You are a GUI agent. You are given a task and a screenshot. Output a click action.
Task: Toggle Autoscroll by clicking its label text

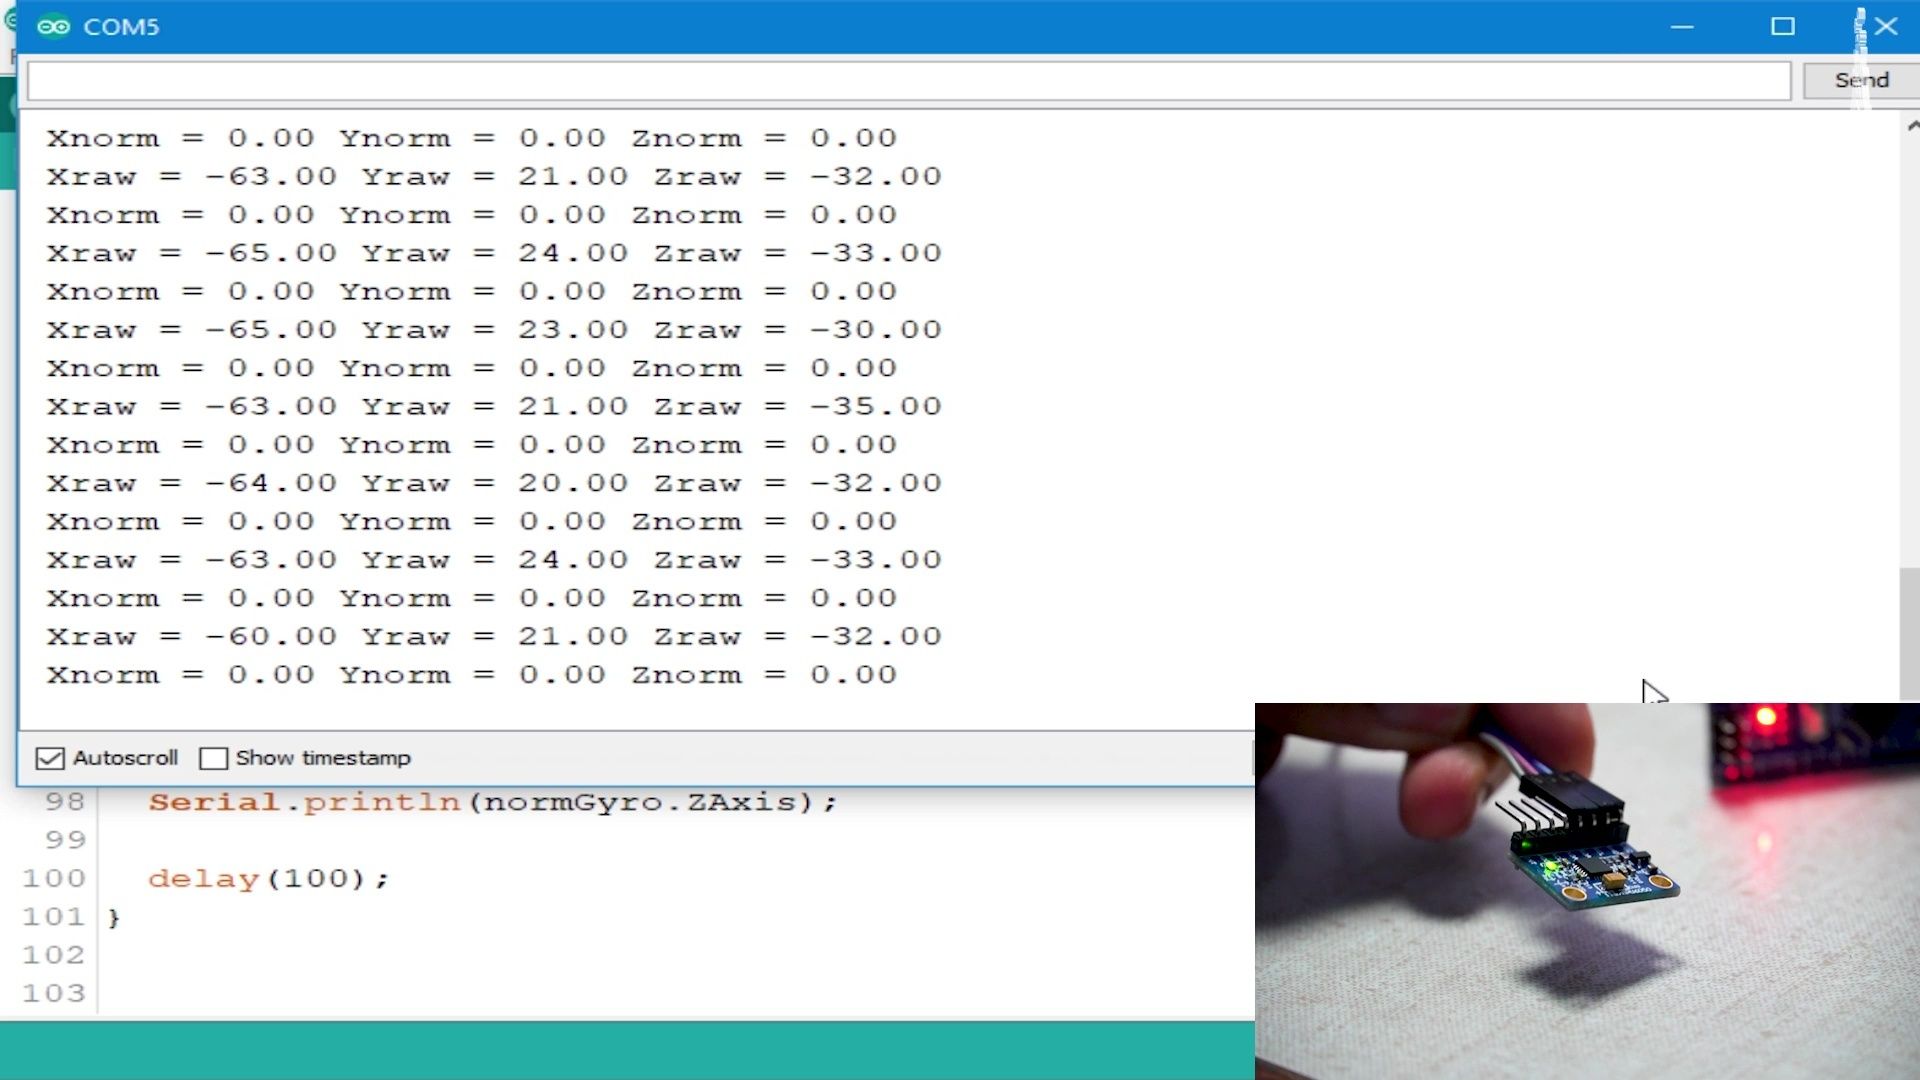pyautogui.click(x=125, y=758)
